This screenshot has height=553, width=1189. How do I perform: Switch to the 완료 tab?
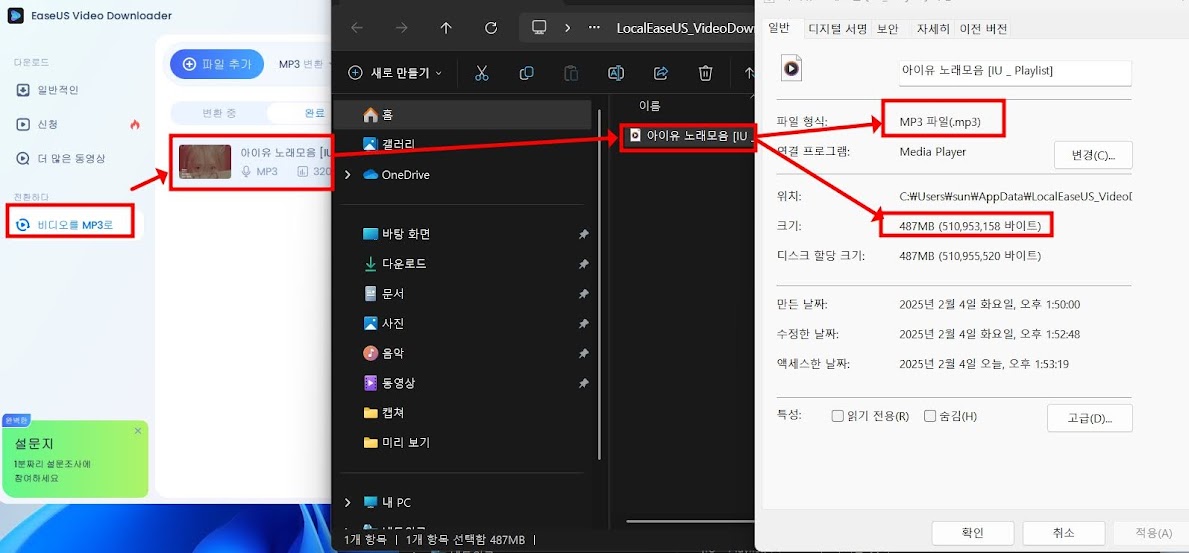coord(315,113)
